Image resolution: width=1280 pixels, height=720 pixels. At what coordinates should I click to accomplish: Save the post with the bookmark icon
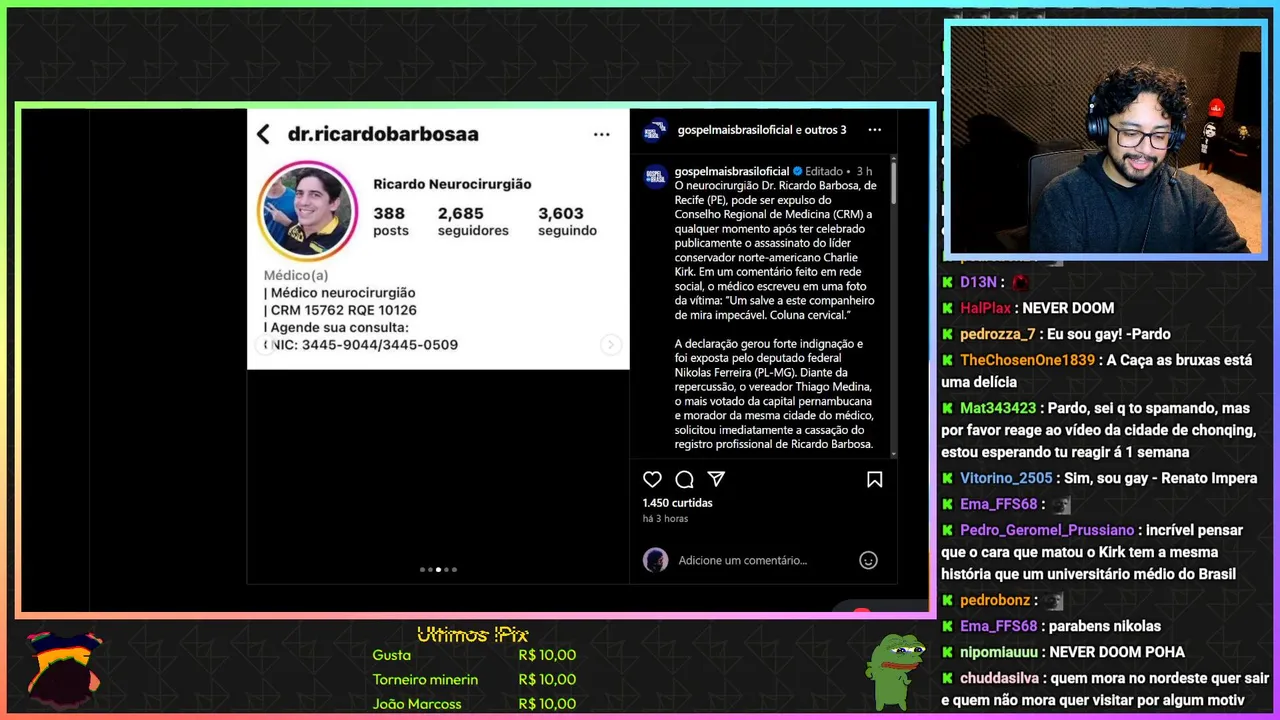pos(874,479)
